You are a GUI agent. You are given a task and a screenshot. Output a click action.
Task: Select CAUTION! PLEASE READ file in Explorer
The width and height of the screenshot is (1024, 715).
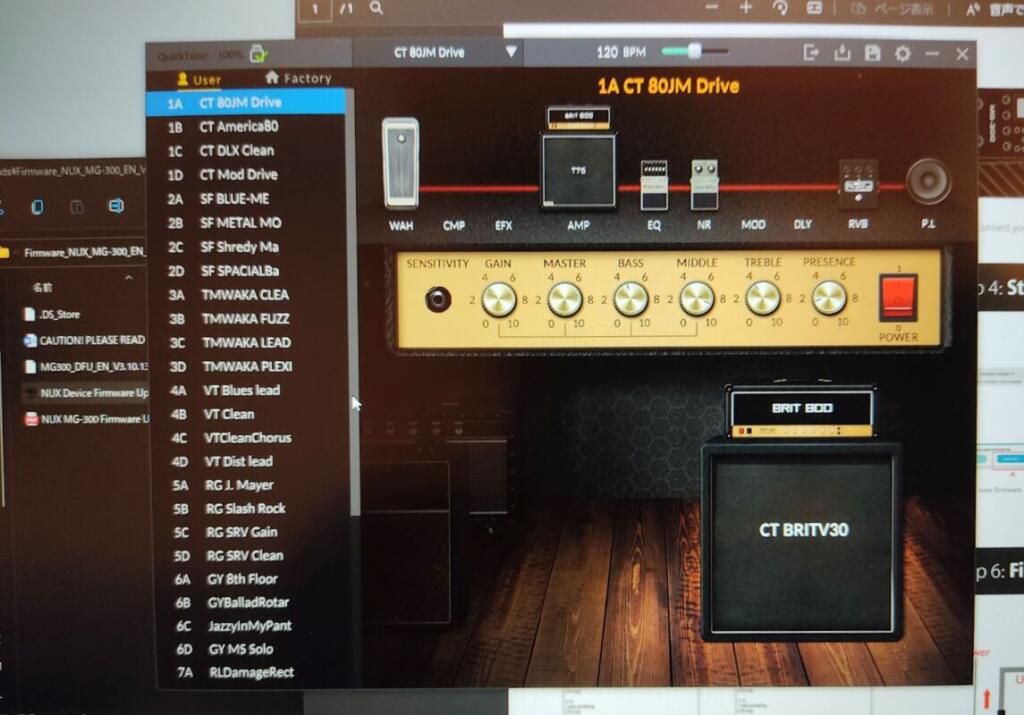(x=85, y=340)
